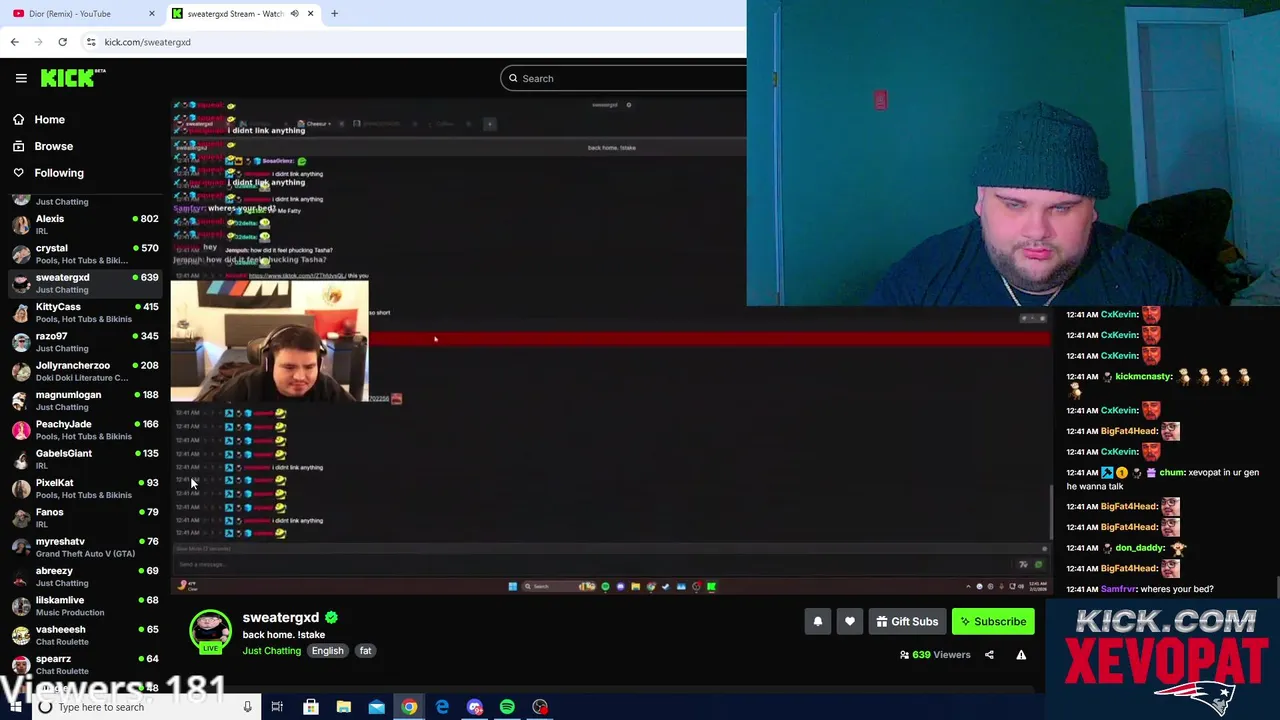Open sweatergxd's profile avatar

coord(210,631)
